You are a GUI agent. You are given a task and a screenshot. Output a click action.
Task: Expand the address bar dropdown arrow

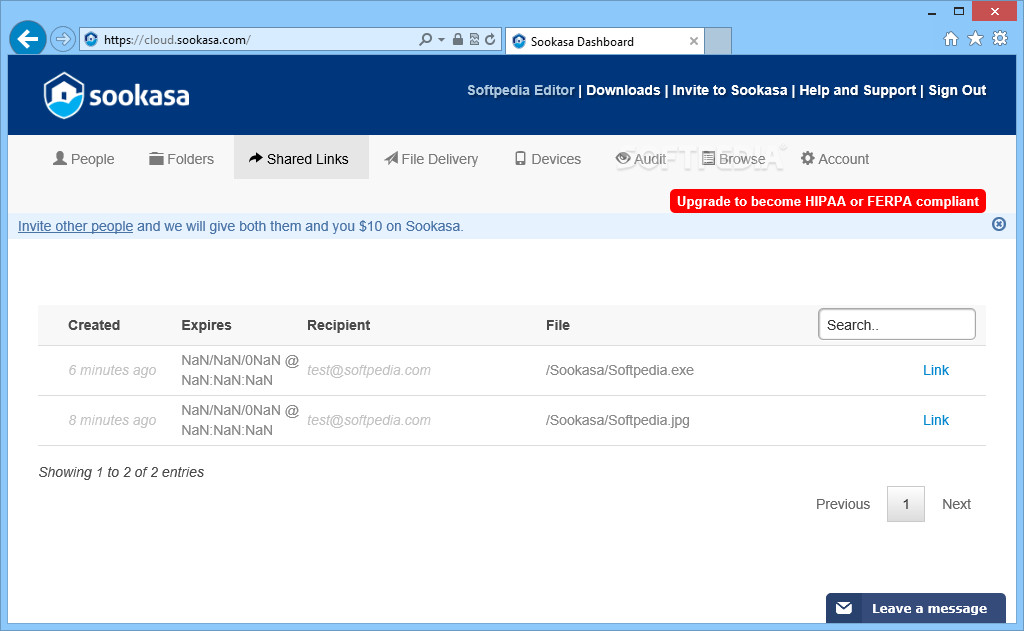(x=441, y=40)
